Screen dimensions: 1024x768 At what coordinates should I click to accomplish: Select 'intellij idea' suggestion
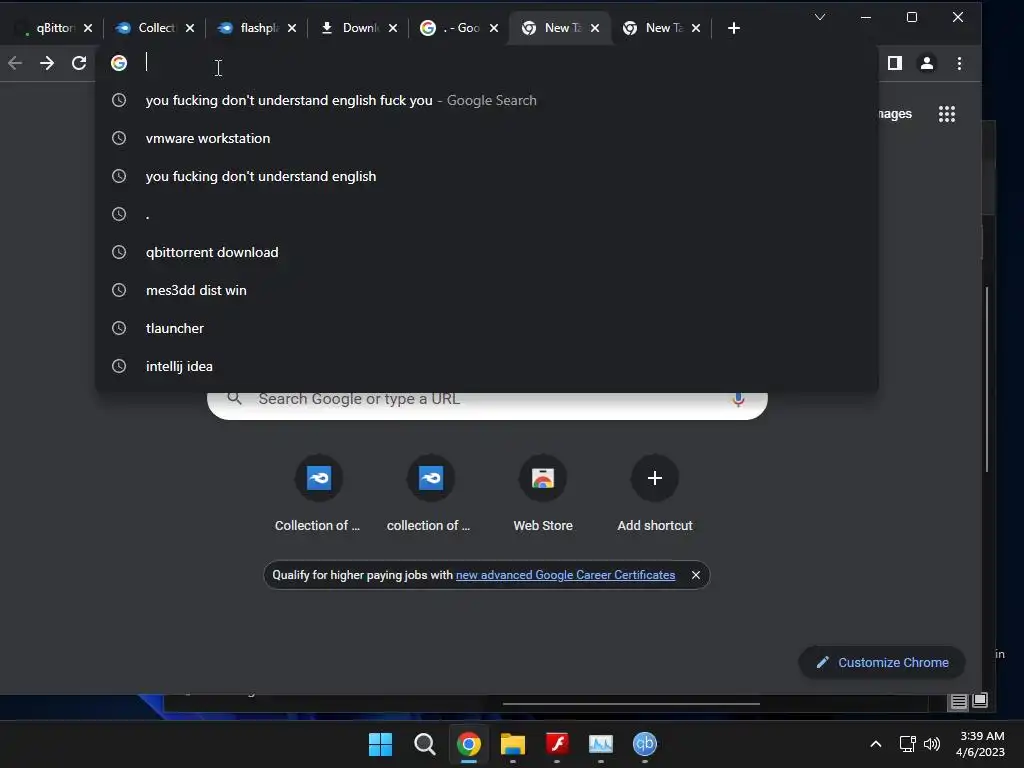click(x=487, y=366)
